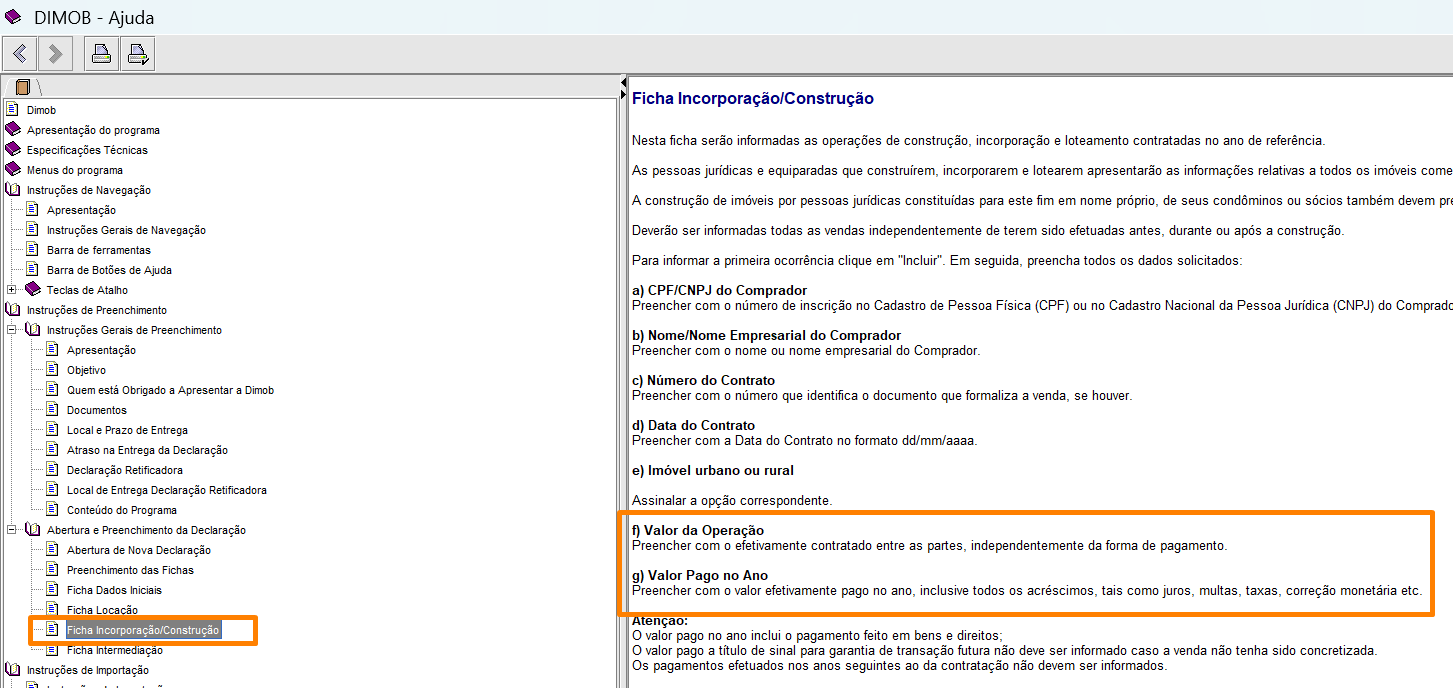
Task: Open Apresentação under Instruções de Navegação
Action: pyautogui.click(x=81, y=210)
